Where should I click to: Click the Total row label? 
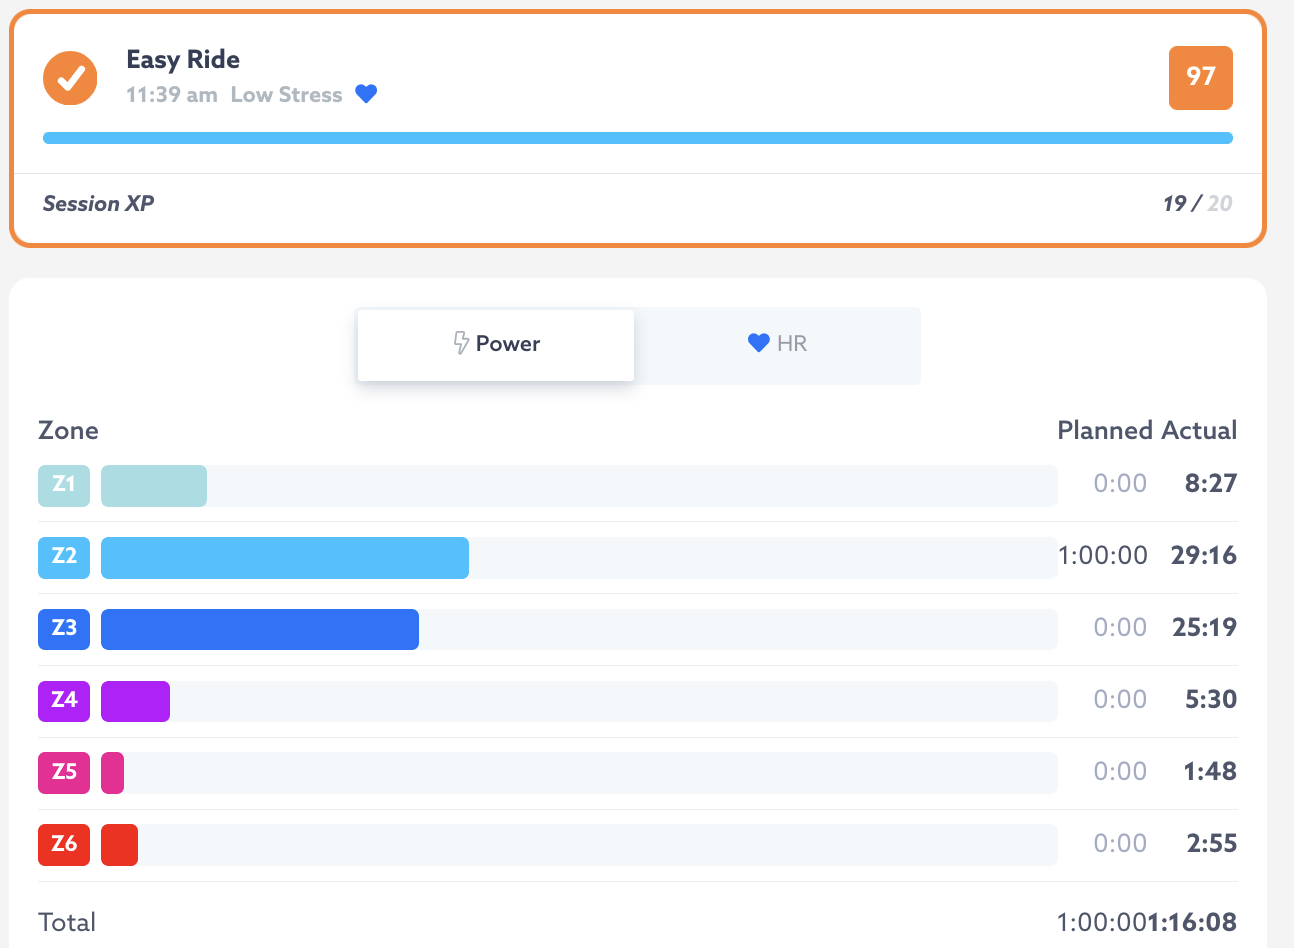[67, 922]
